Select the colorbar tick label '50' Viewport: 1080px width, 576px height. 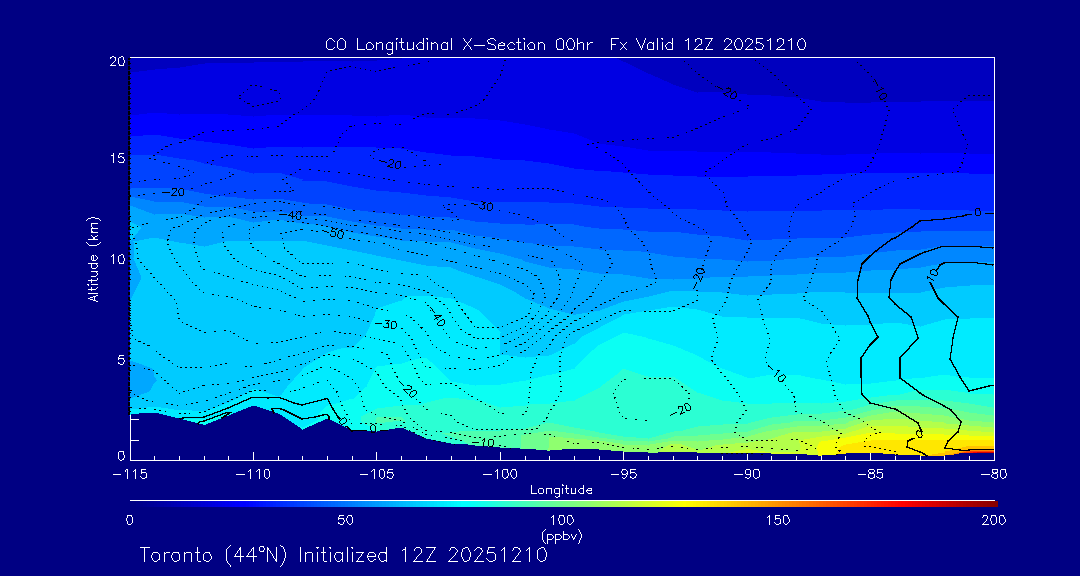(x=345, y=520)
